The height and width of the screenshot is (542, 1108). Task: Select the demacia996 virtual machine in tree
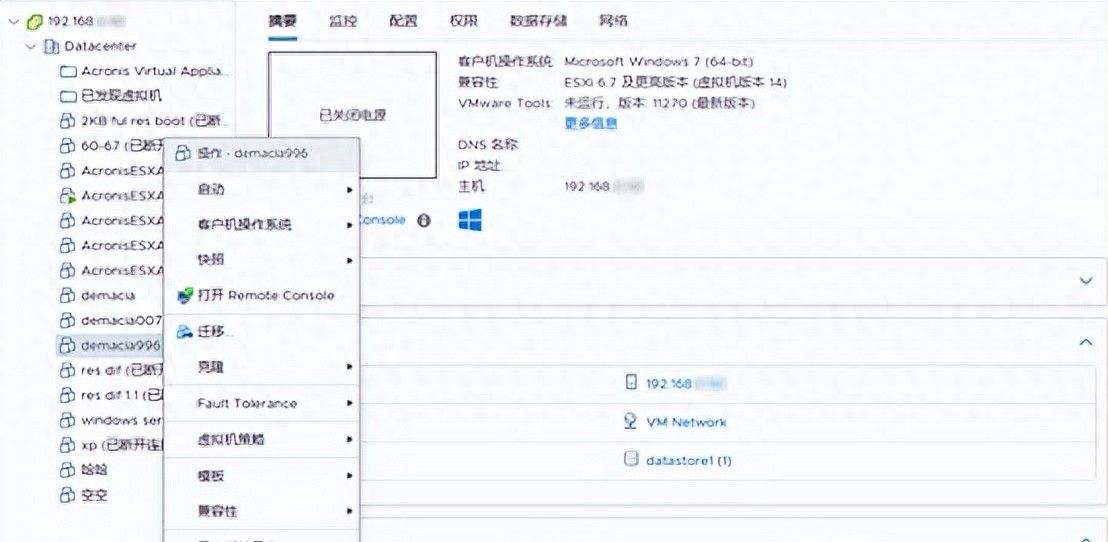(120, 345)
